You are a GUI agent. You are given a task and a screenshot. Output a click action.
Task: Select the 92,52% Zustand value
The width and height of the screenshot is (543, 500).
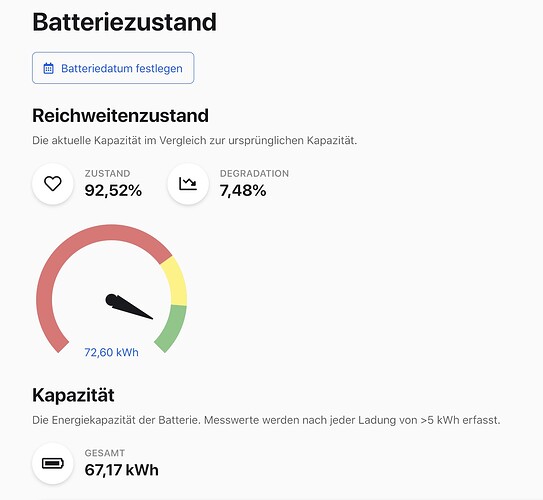(113, 190)
